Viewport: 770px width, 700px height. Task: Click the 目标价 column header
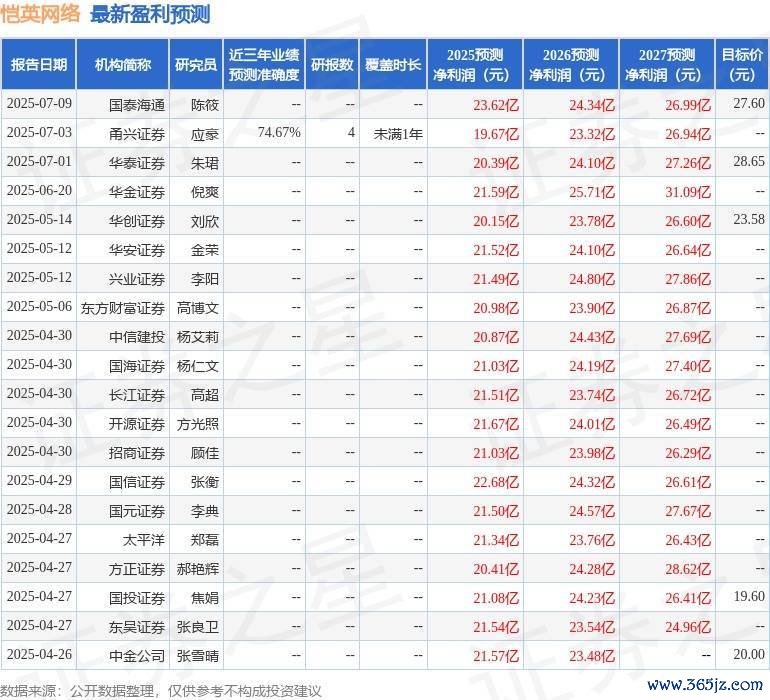coord(742,64)
